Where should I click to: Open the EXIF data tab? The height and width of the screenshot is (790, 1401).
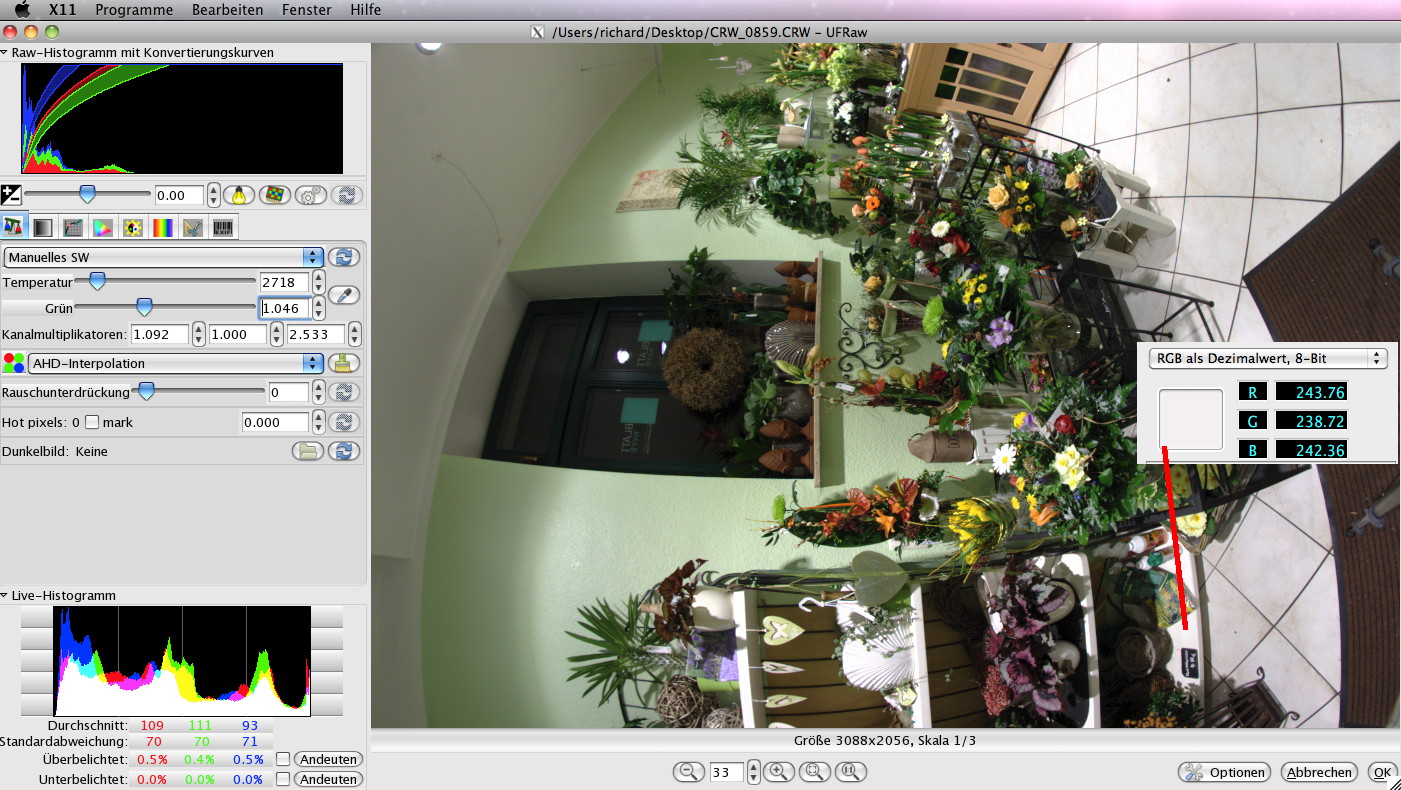click(x=223, y=228)
